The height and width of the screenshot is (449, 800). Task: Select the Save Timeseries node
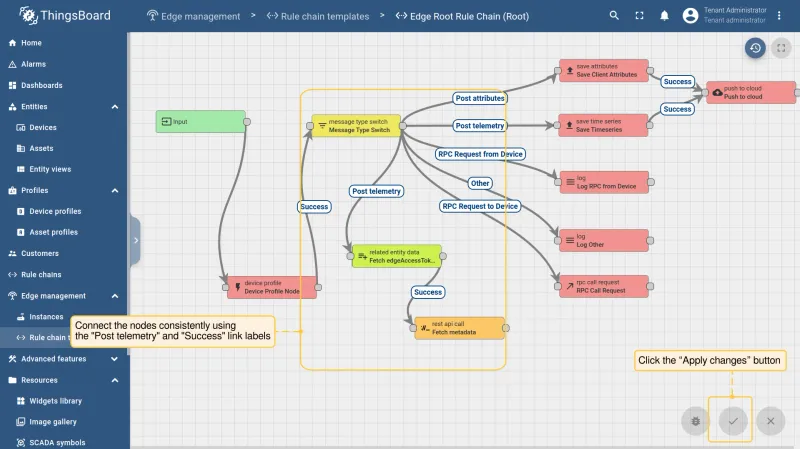(604, 126)
